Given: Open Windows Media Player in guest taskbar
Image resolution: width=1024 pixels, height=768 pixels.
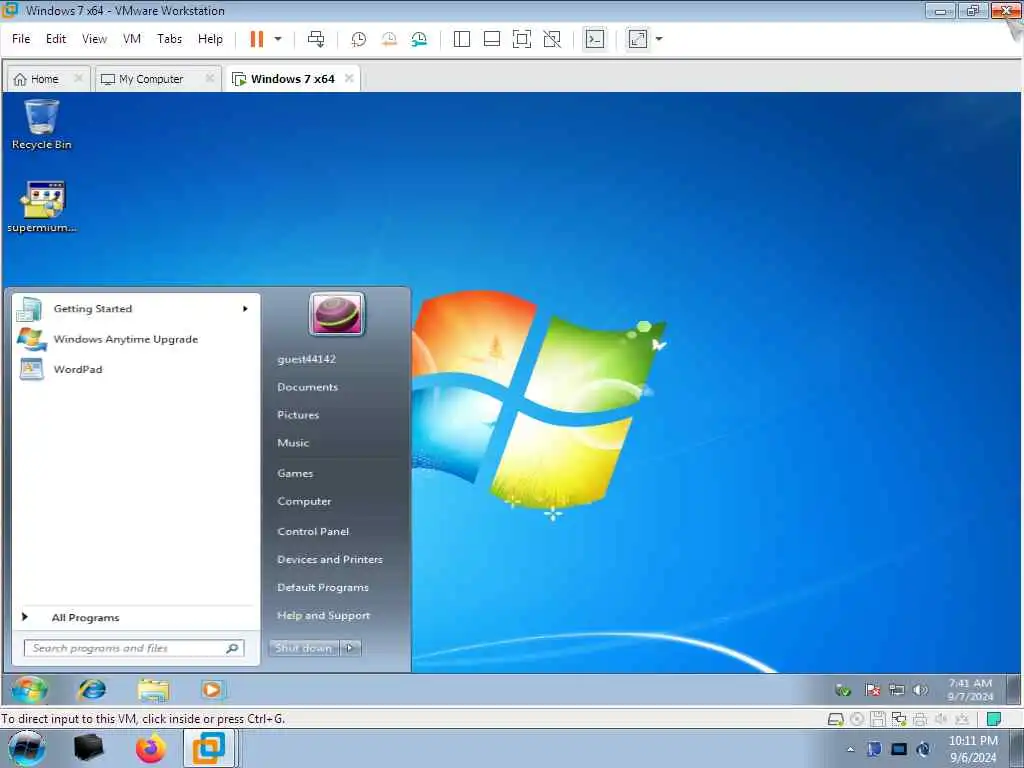Looking at the screenshot, I should pyautogui.click(x=212, y=690).
